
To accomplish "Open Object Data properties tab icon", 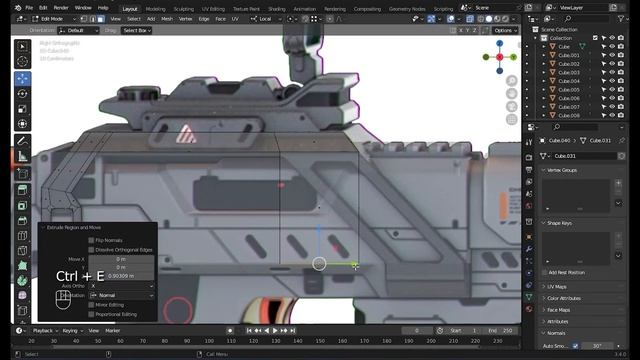I will click(x=529, y=297).
